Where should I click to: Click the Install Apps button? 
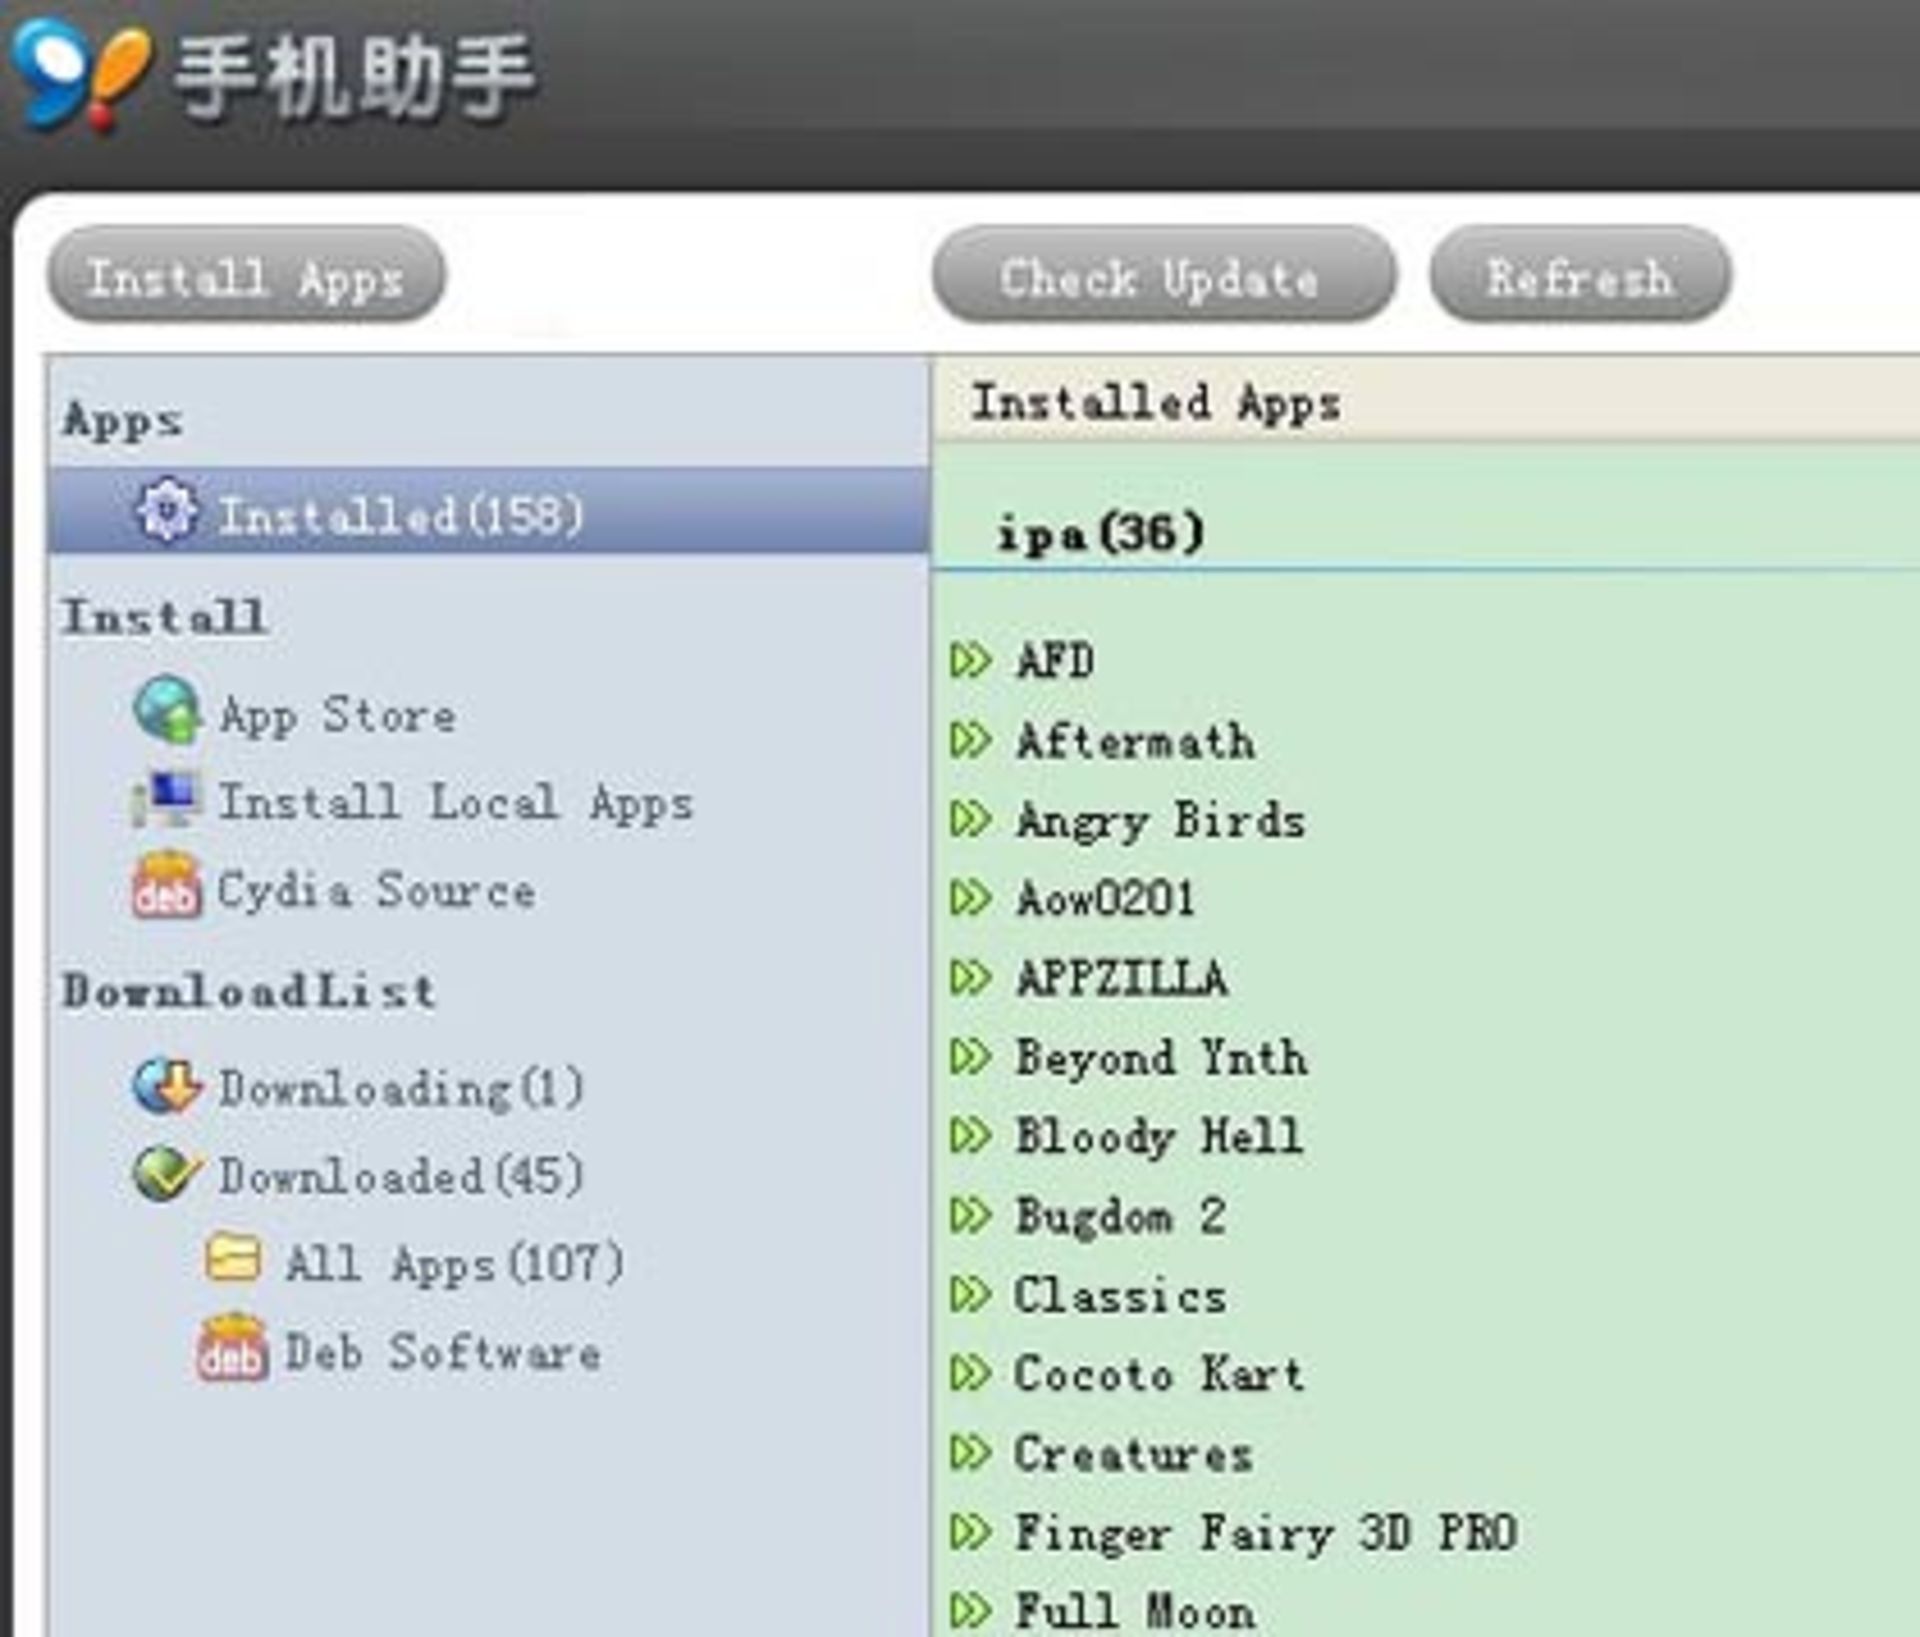[x=246, y=275]
